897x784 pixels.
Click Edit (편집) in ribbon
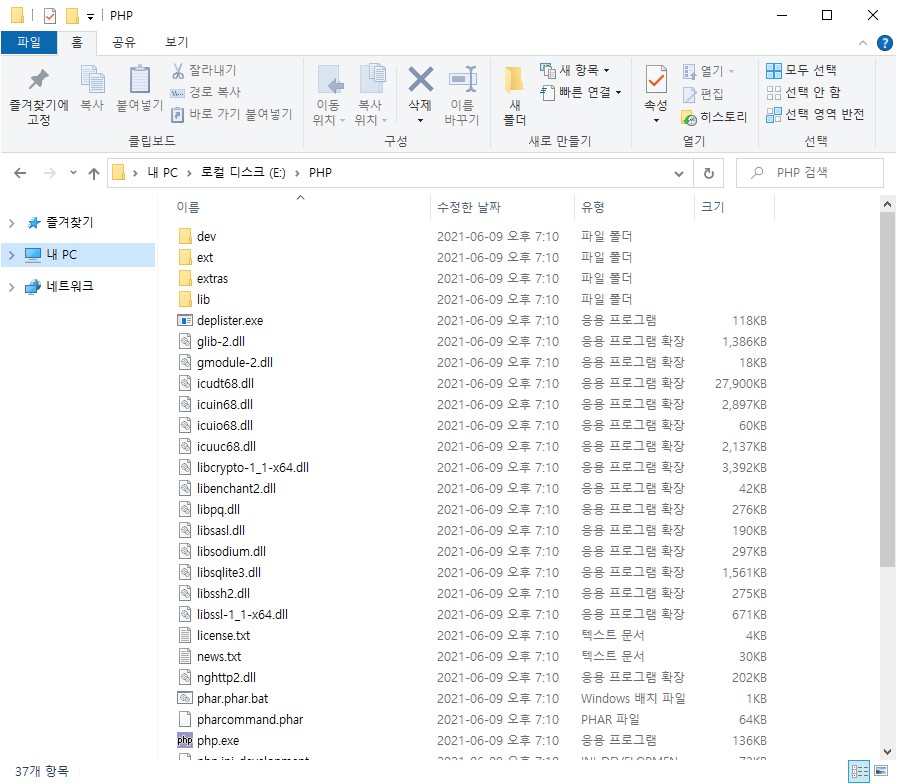click(704, 94)
